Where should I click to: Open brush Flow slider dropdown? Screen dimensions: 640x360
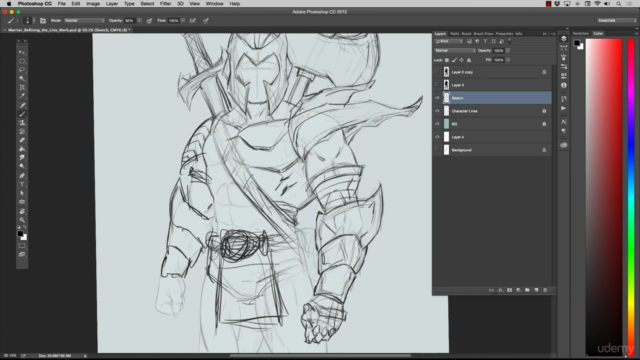(x=183, y=20)
